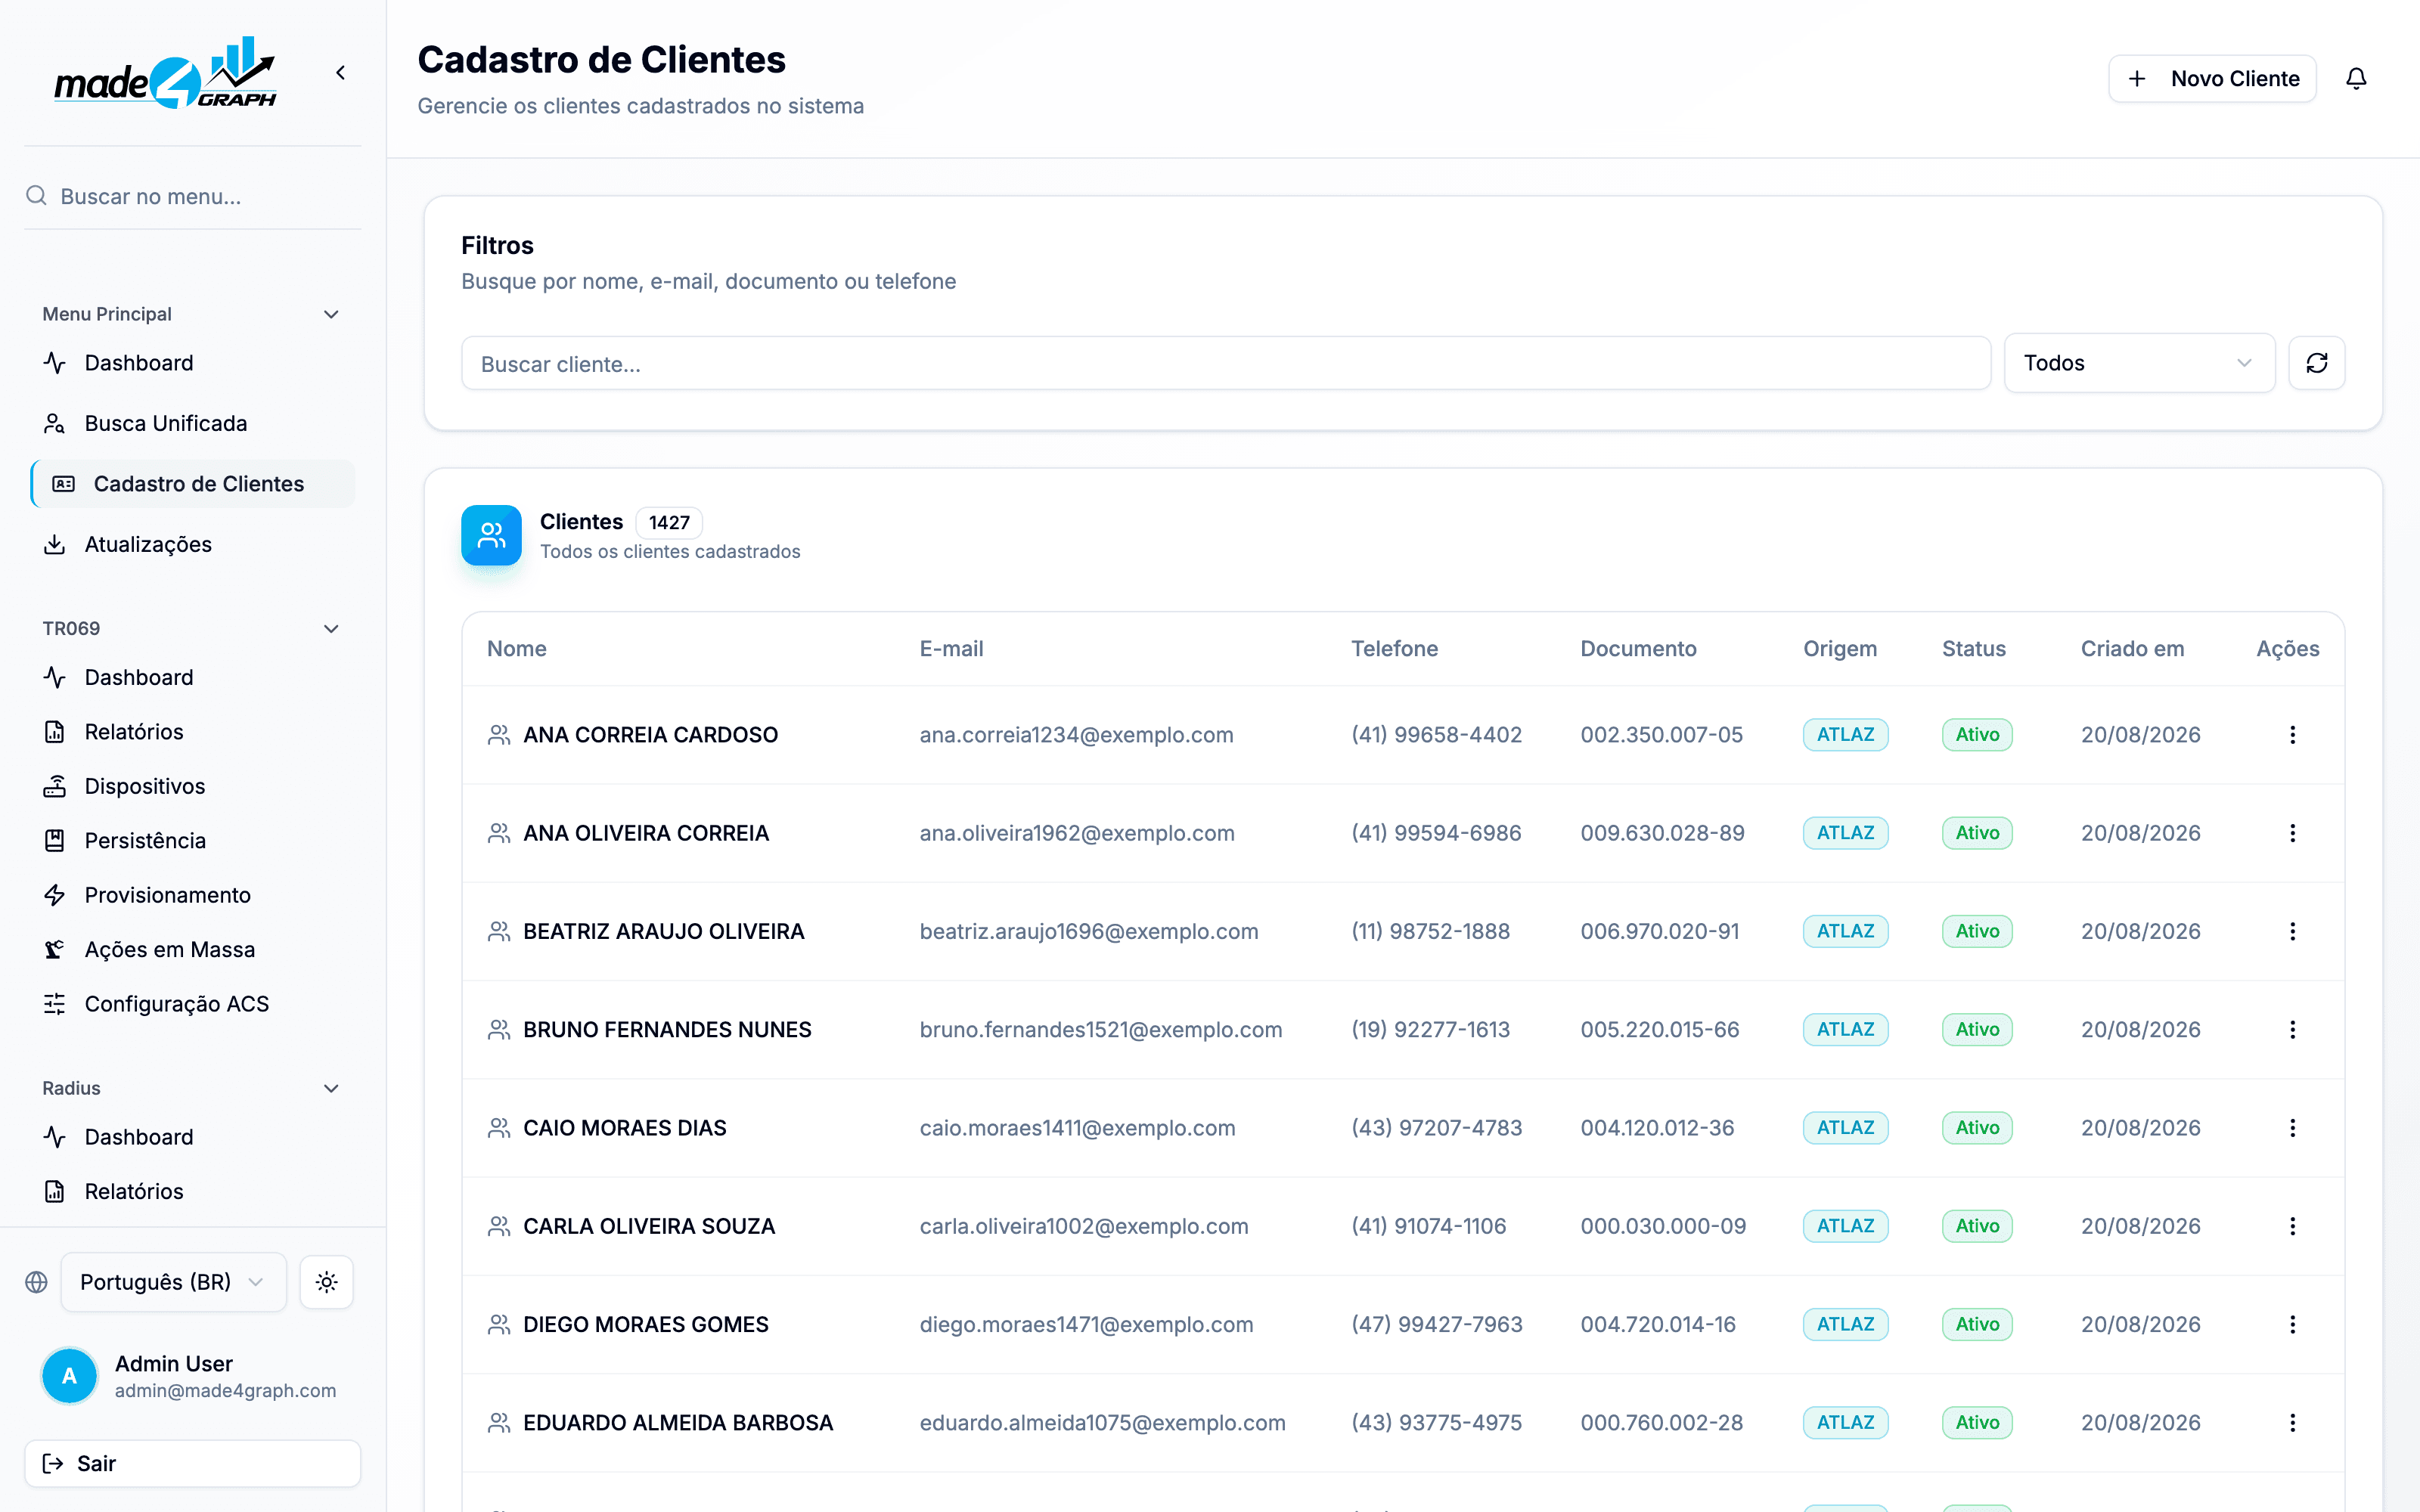Click the Admin User avatar
Screen dimensions: 2420x1512
[69, 1376]
